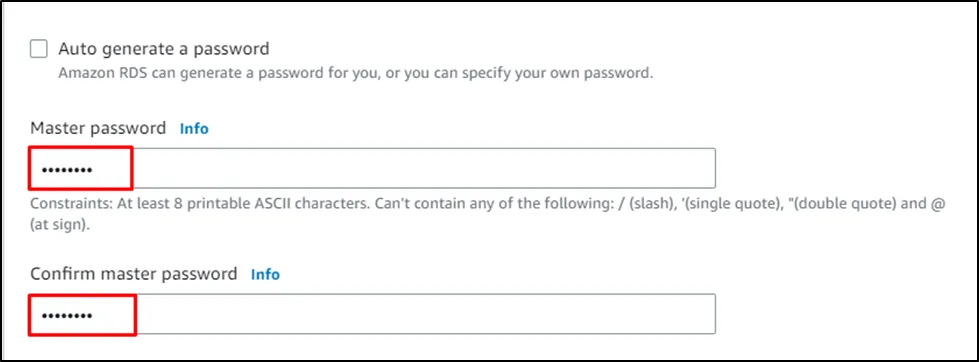Click the masked dots in the Master password field
Image resolution: width=979 pixels, height=362 pixels.
pos(67,170)
